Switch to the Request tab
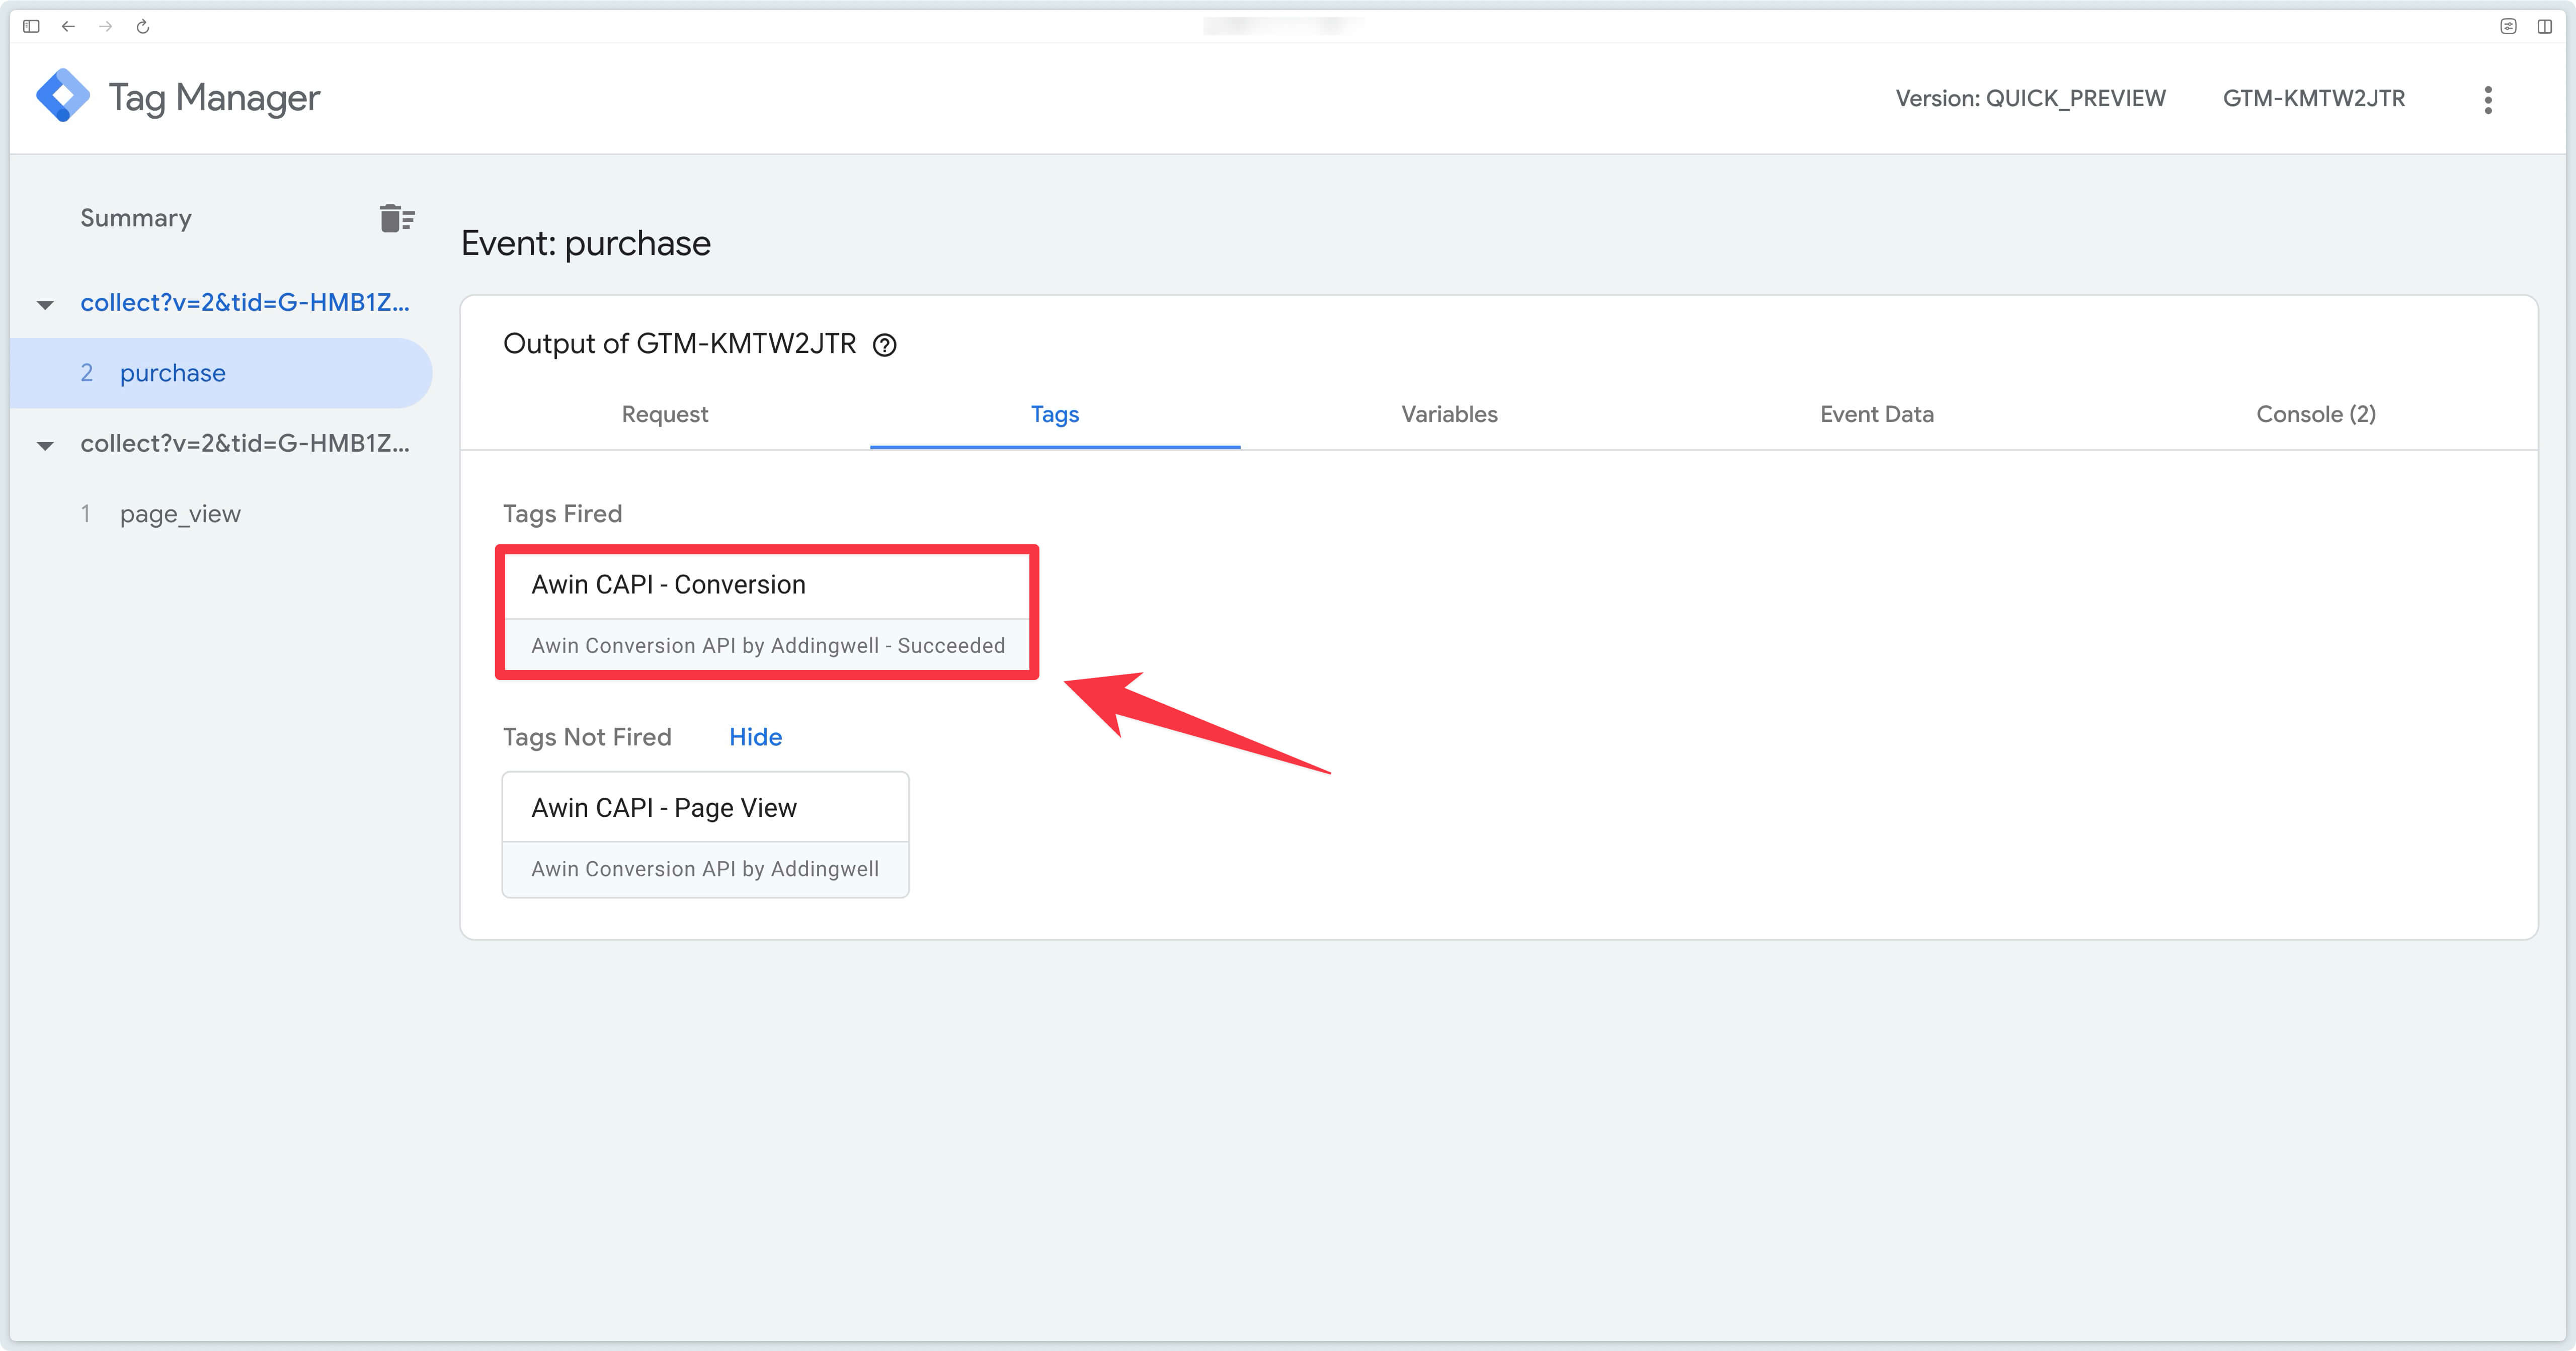 tap(665, 414)
